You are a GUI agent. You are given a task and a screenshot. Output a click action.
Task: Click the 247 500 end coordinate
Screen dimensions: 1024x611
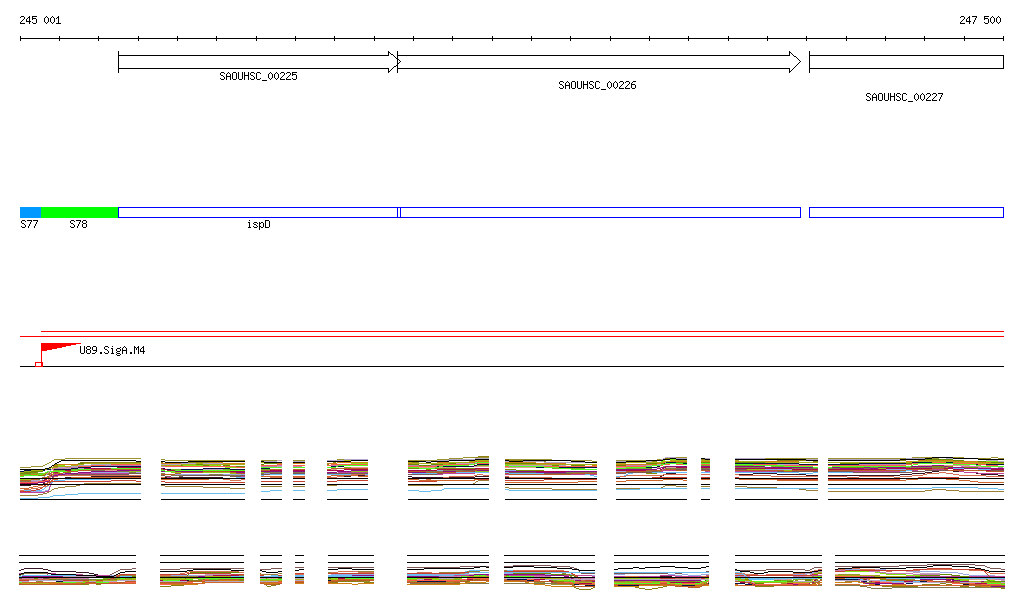[980, 20]
